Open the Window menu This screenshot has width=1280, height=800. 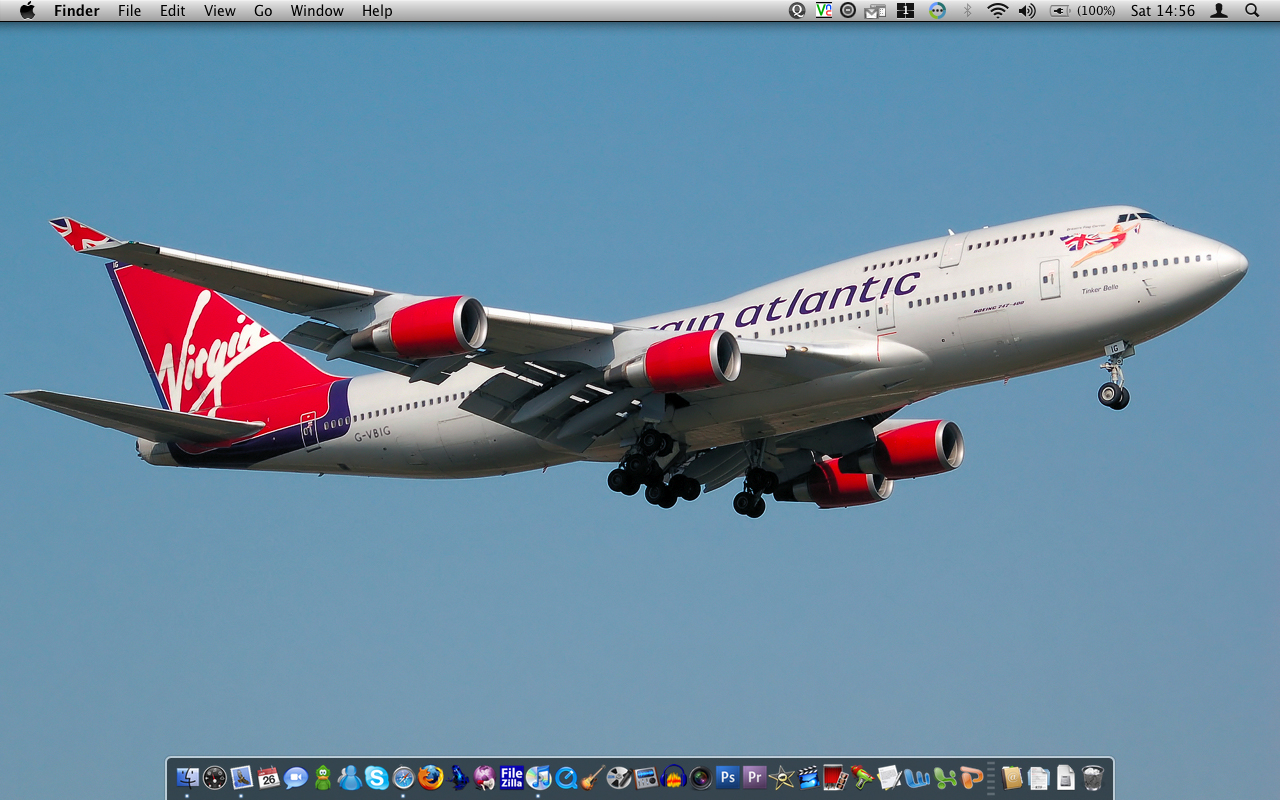point(317,11)
